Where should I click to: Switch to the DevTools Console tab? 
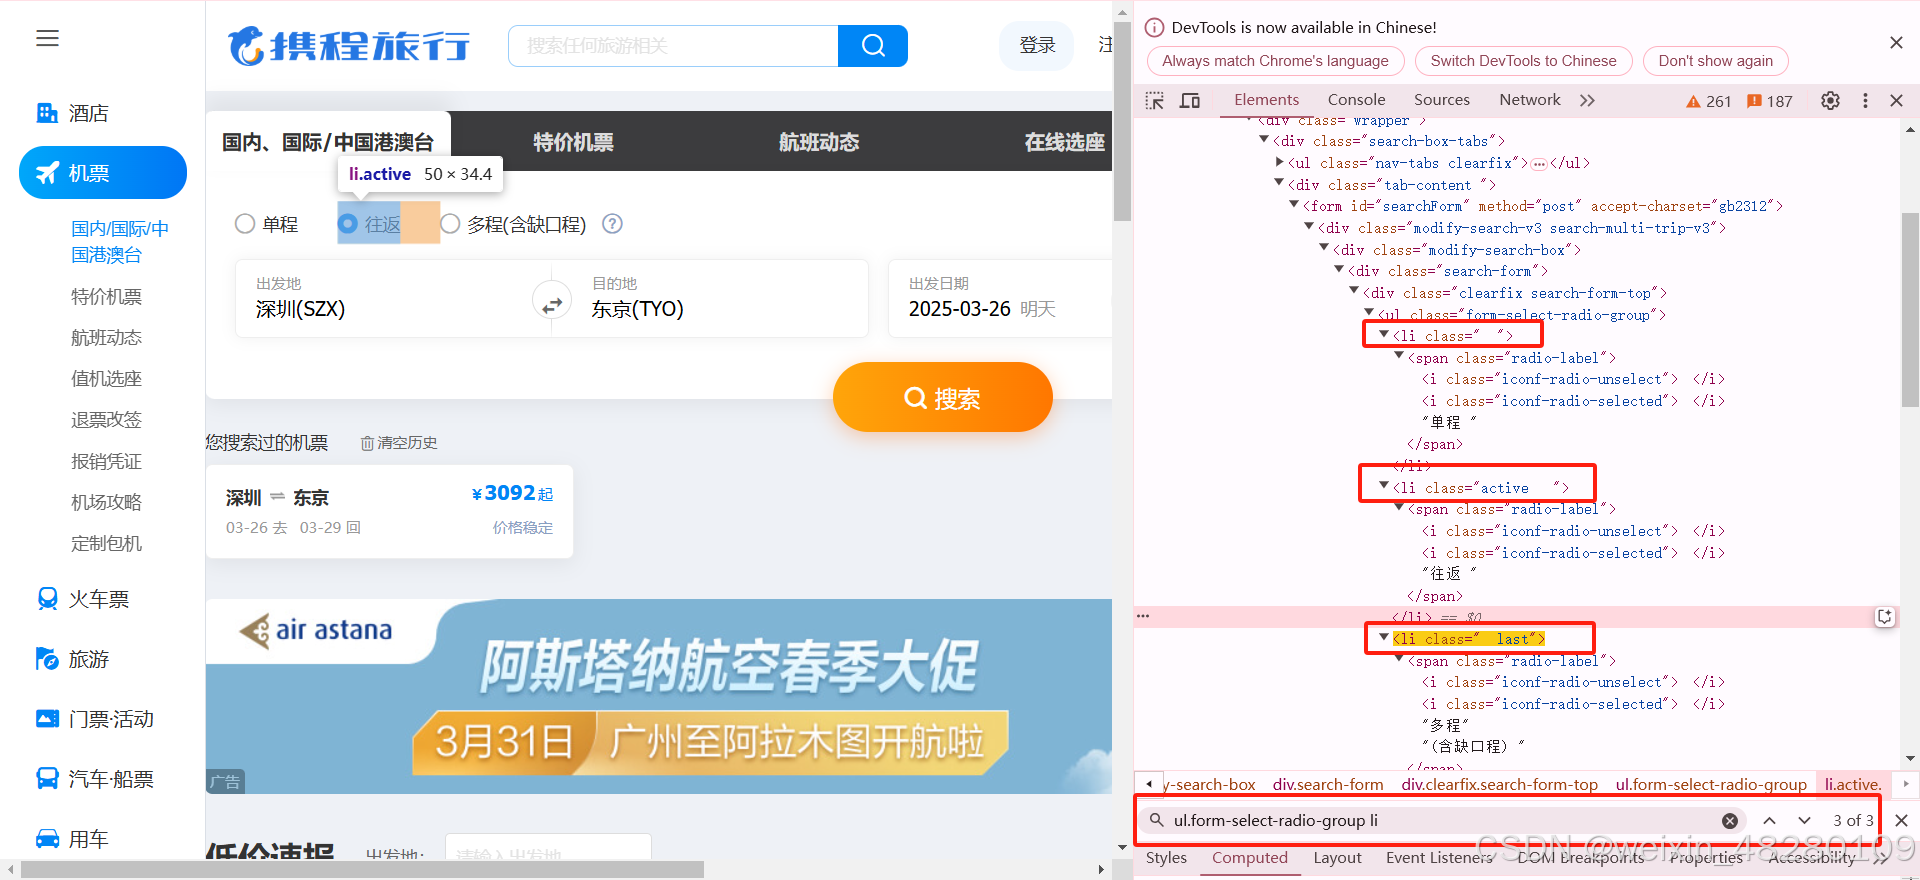coord(1356,100)
